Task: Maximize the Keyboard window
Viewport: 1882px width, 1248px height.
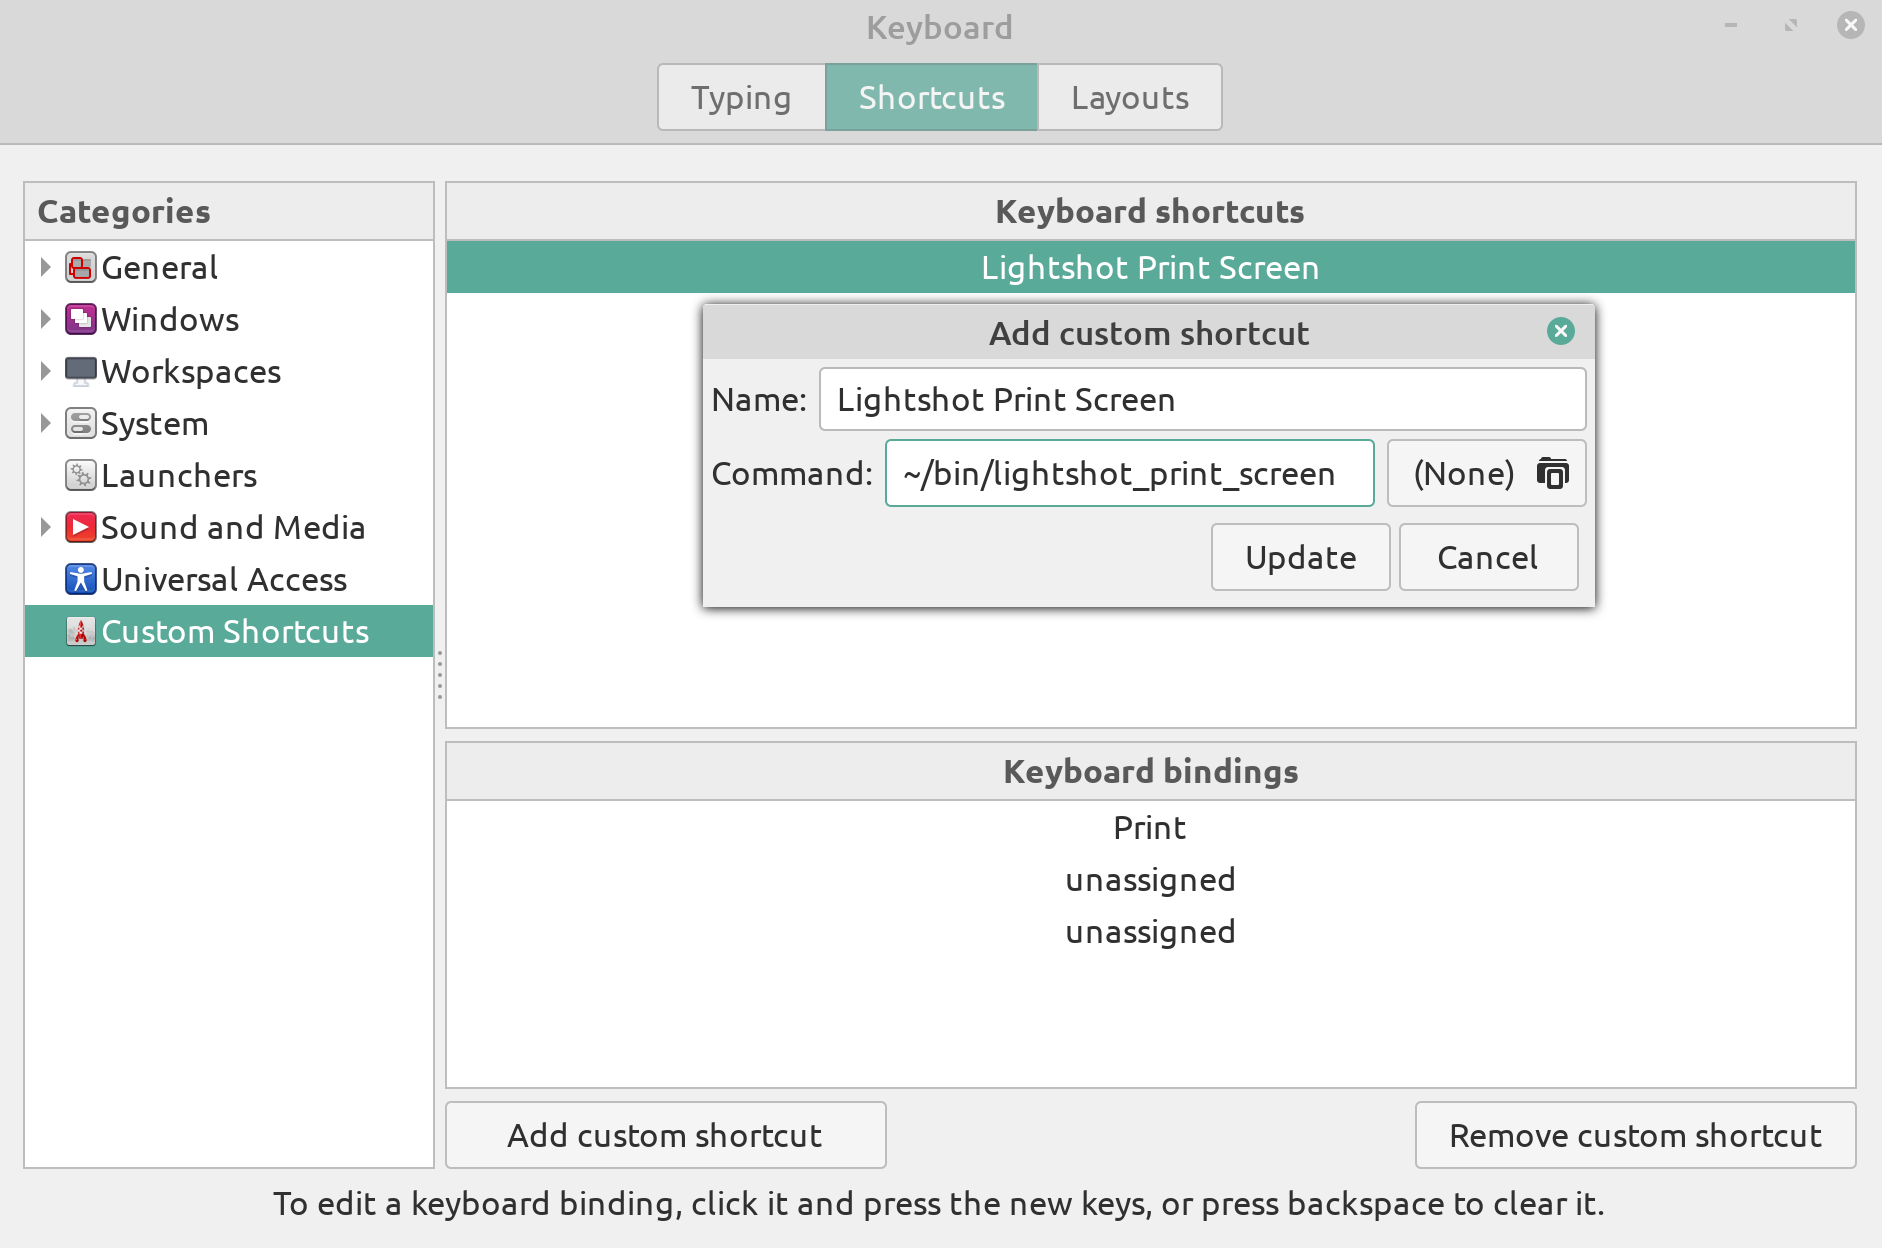Action: [x=1791, y=25]
